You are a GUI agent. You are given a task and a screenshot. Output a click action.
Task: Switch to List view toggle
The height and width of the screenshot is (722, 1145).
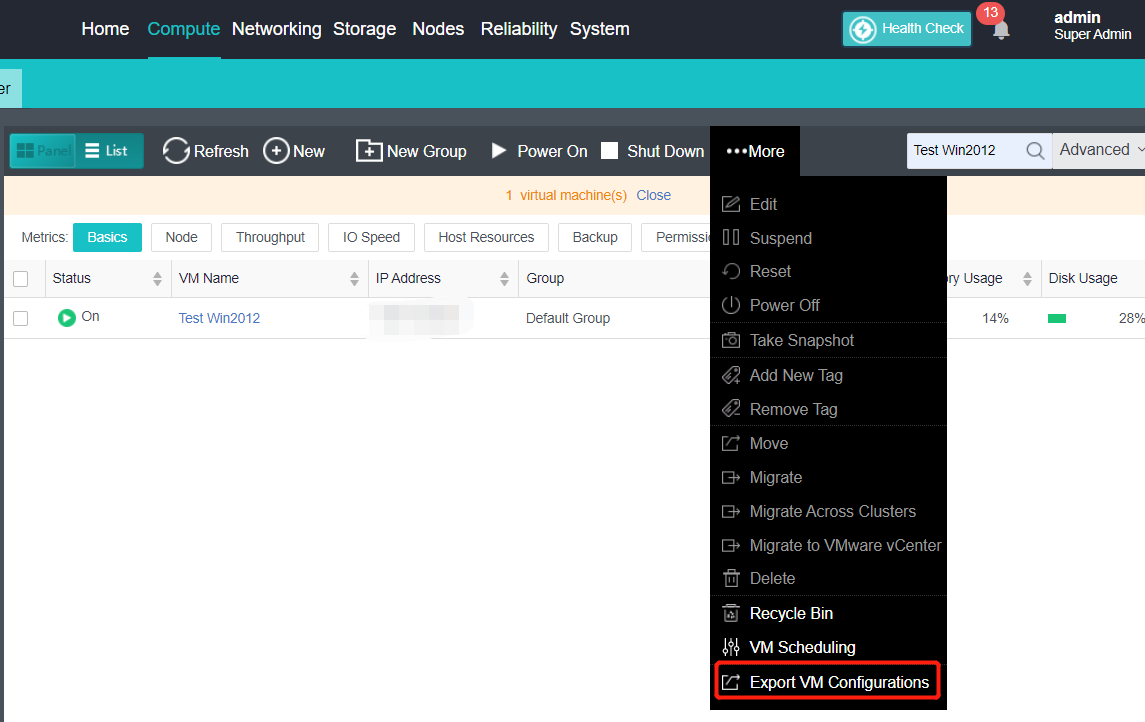107,151
